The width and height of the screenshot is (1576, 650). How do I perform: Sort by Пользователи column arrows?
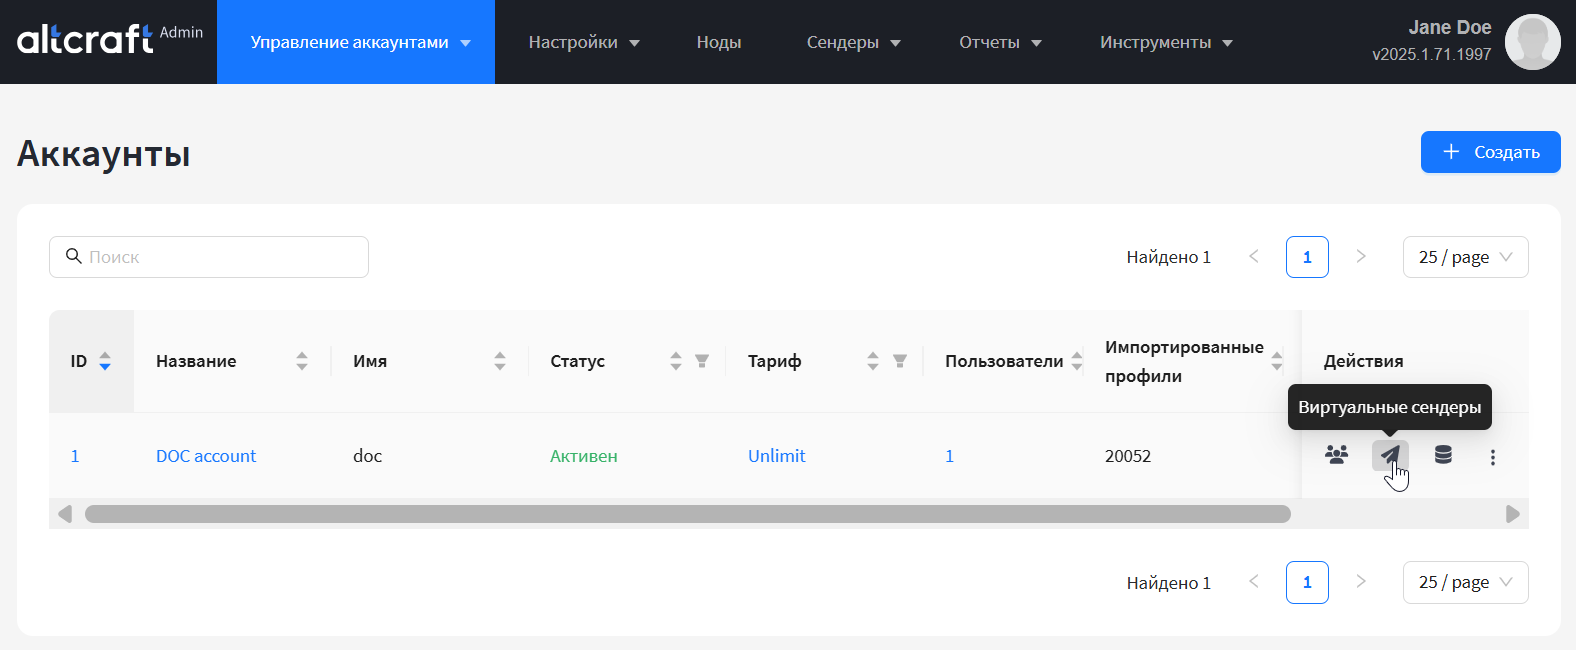tap(1076, 361)
